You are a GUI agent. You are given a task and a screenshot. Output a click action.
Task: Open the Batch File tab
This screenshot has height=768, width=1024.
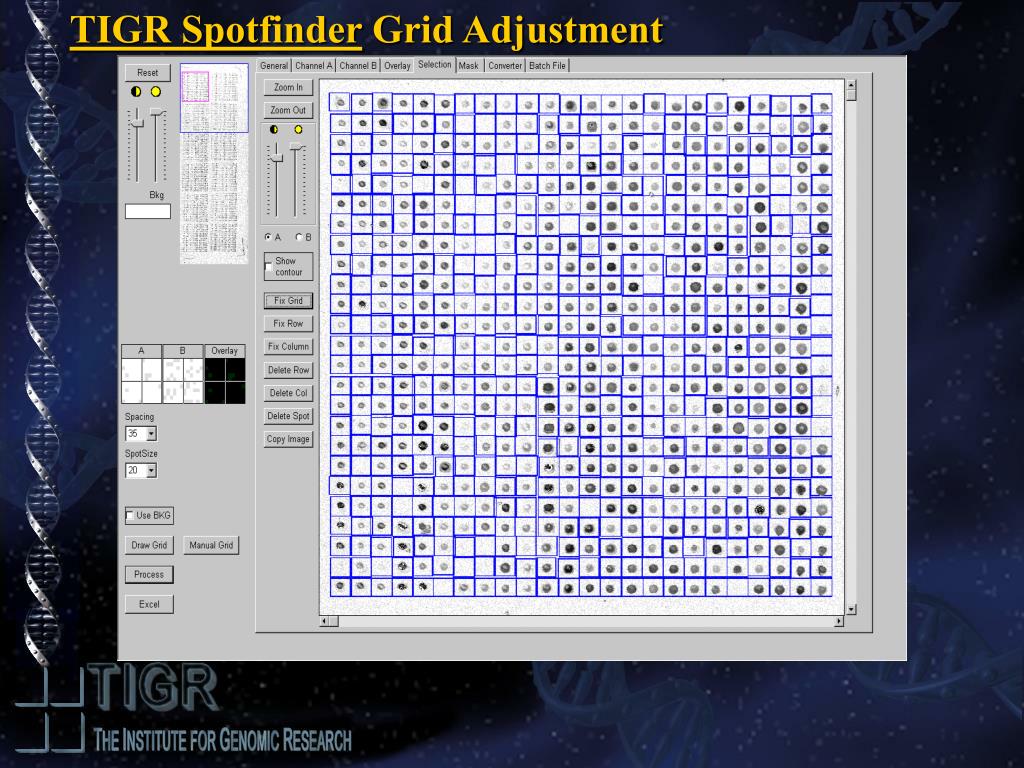click(547, 66)
